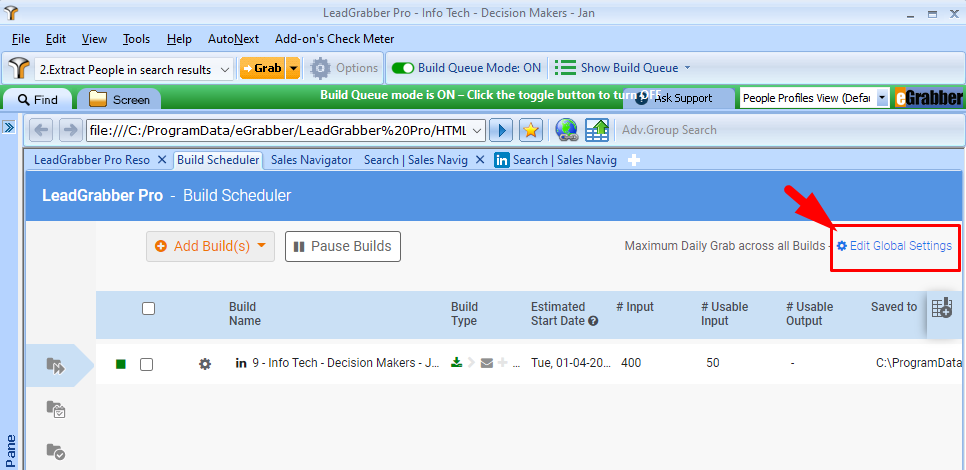Click the # Input value 400

tap(631, 363)
